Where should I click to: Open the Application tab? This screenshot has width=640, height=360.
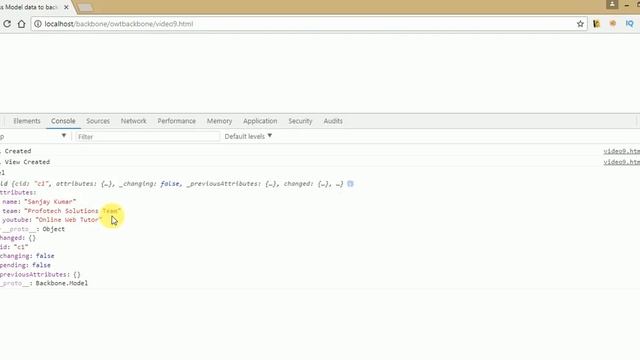260,121
